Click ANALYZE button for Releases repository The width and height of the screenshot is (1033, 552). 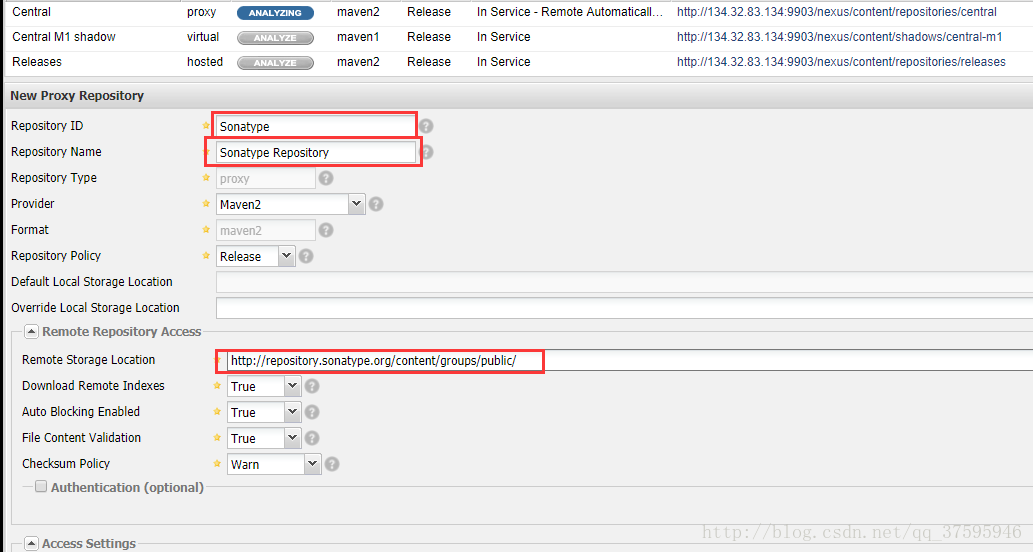275,63
